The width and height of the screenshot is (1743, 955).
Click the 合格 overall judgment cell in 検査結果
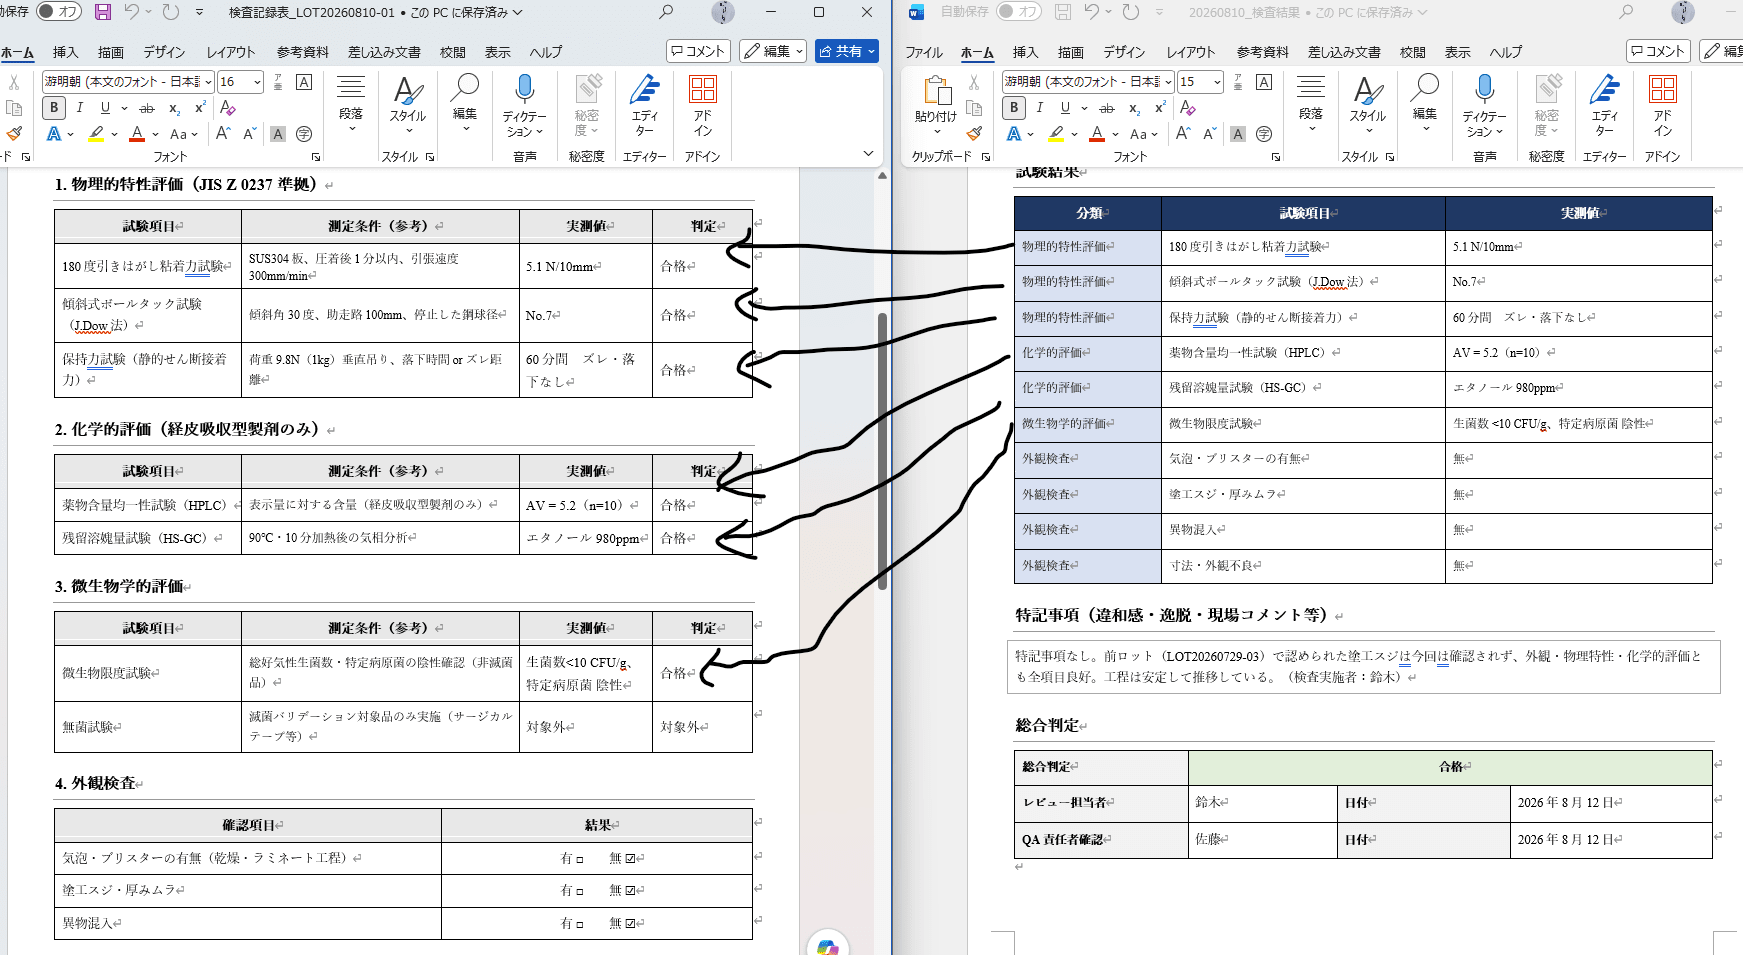click(x=1450, y=767)
